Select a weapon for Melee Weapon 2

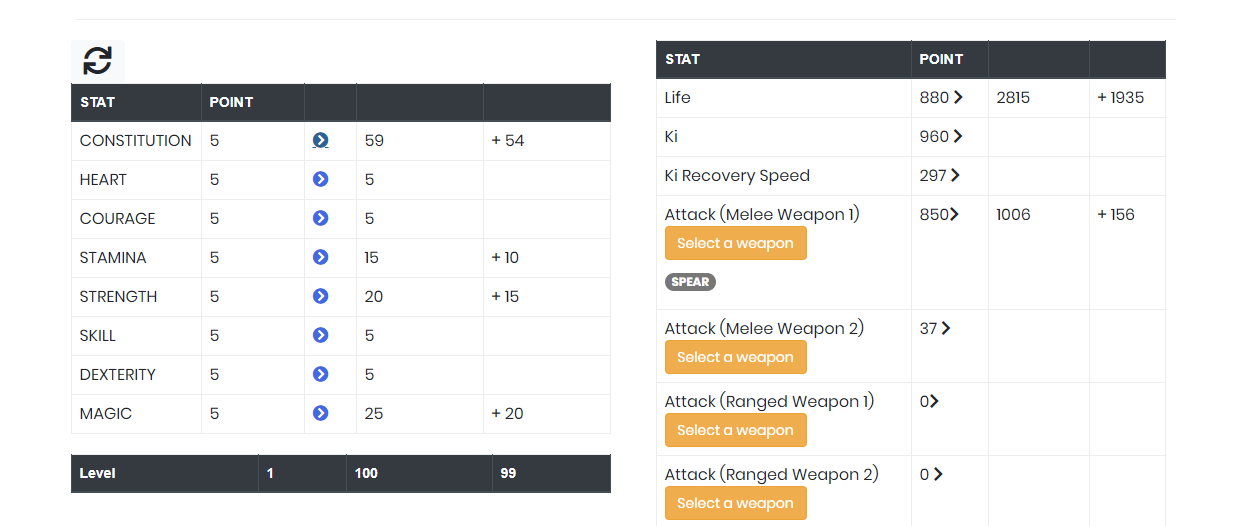735,357
